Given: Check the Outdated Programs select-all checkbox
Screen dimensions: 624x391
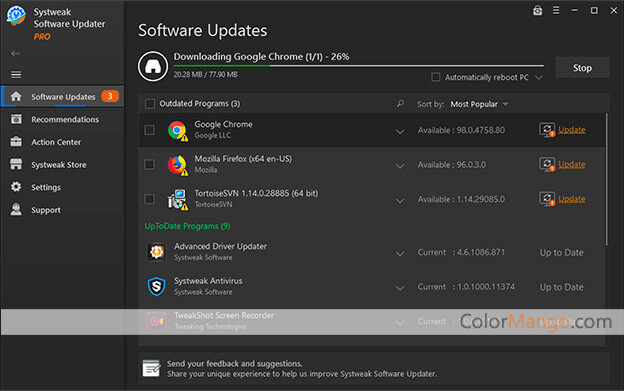Looking at the screenshot, I should 150,104.
